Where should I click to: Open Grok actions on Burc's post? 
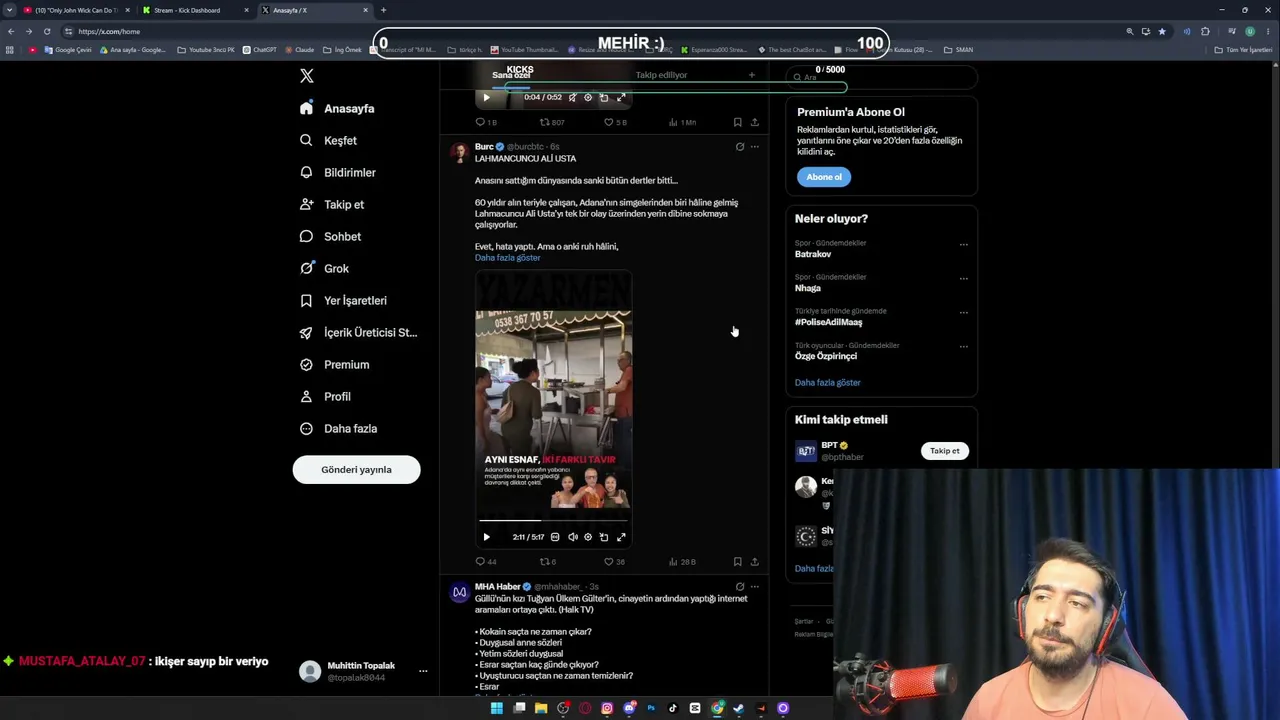pos(740,147)
